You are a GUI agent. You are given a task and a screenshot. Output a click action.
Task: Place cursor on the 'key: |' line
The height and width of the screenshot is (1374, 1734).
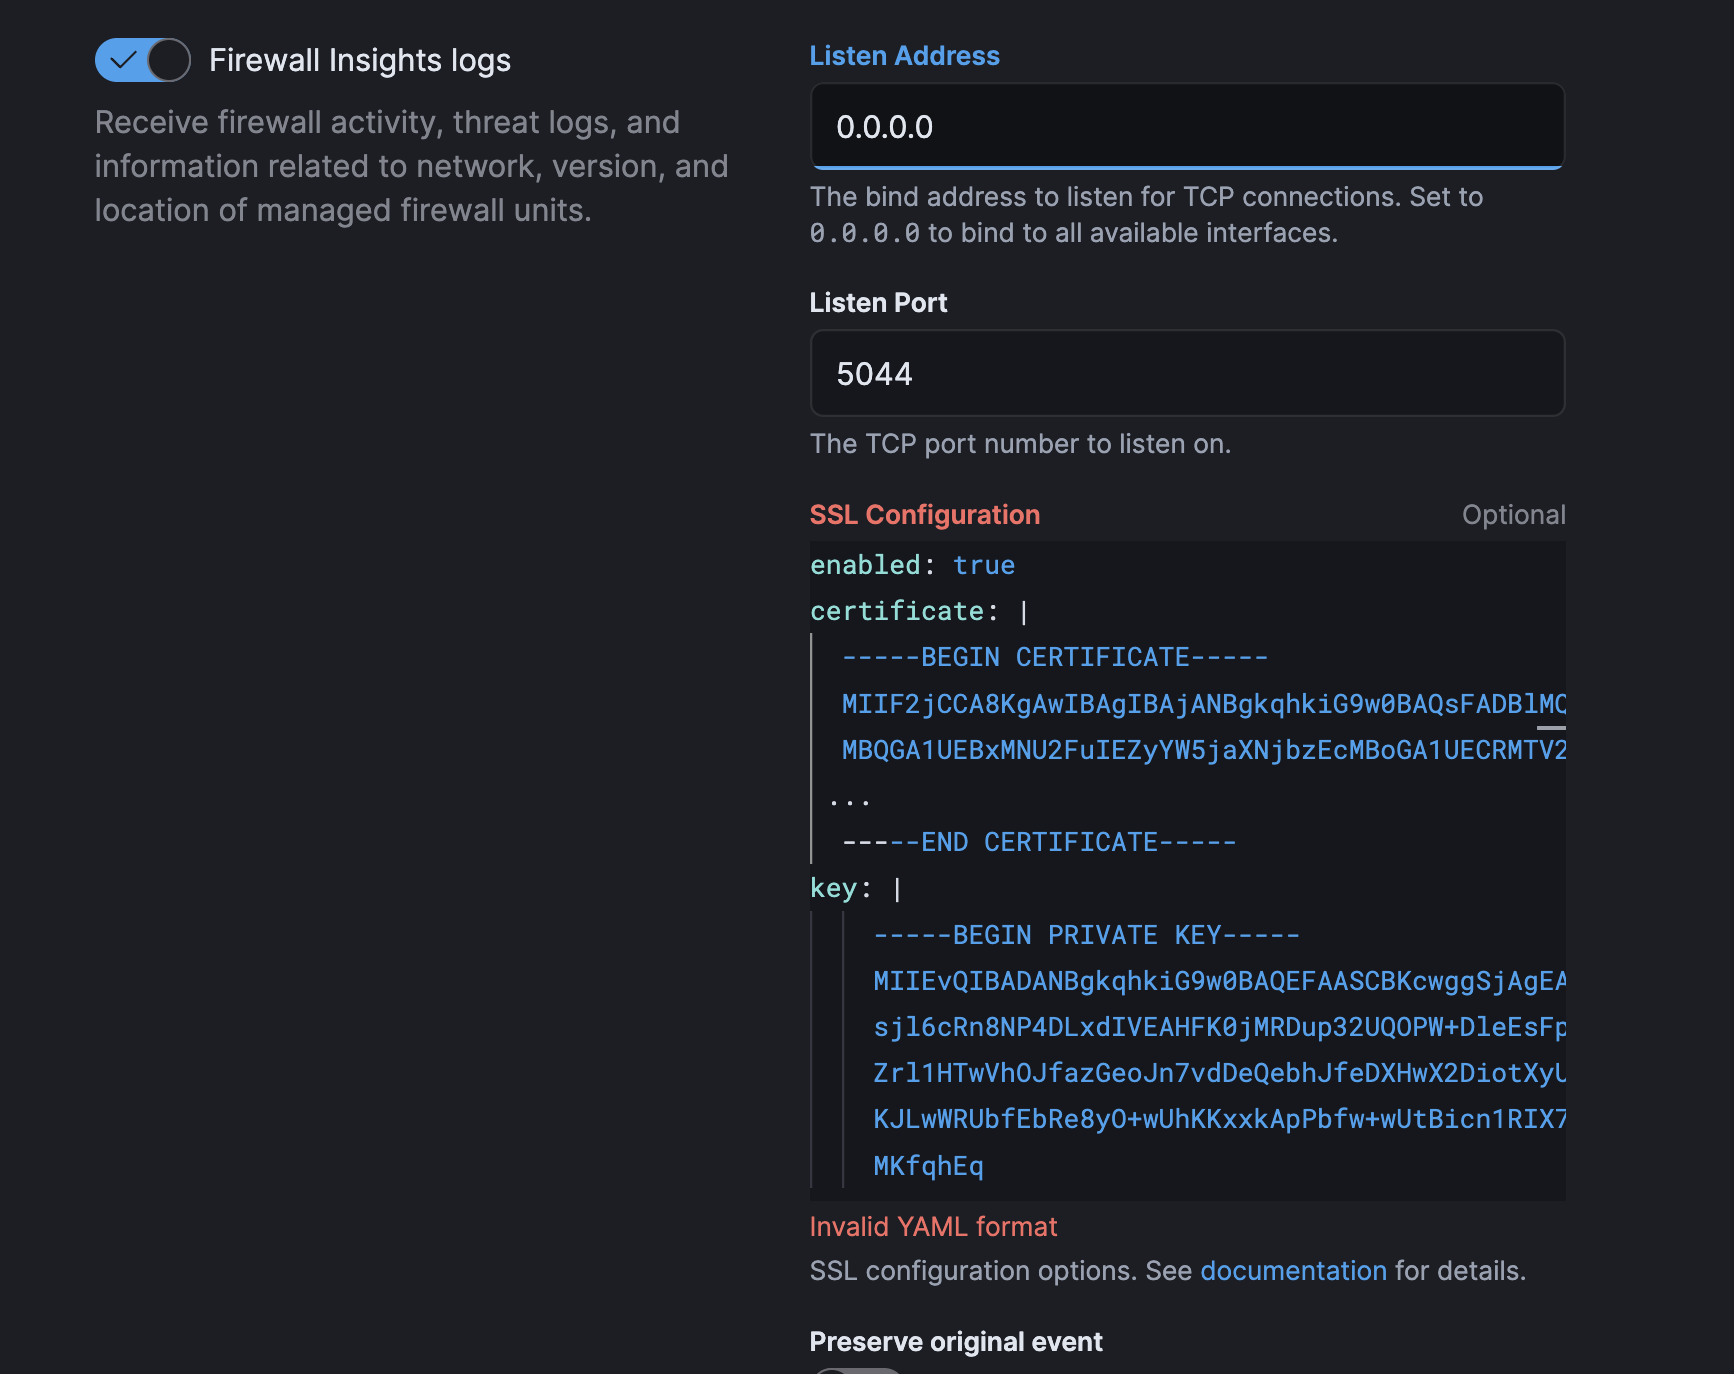point(856,888)
